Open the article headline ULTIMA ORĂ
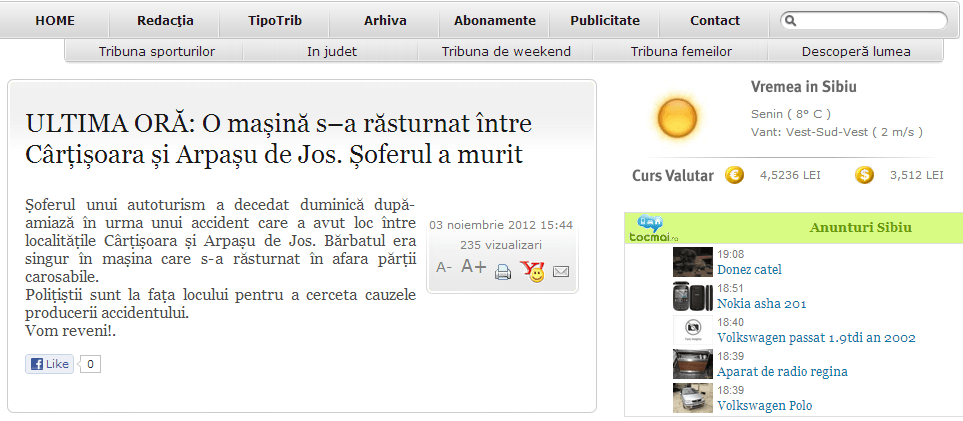963x421 pixels. [278, 140]
